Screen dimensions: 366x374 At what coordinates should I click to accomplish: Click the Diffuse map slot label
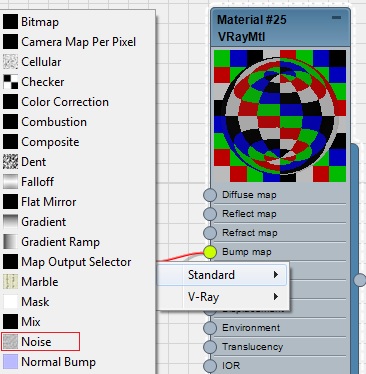[x=249, y=195]
